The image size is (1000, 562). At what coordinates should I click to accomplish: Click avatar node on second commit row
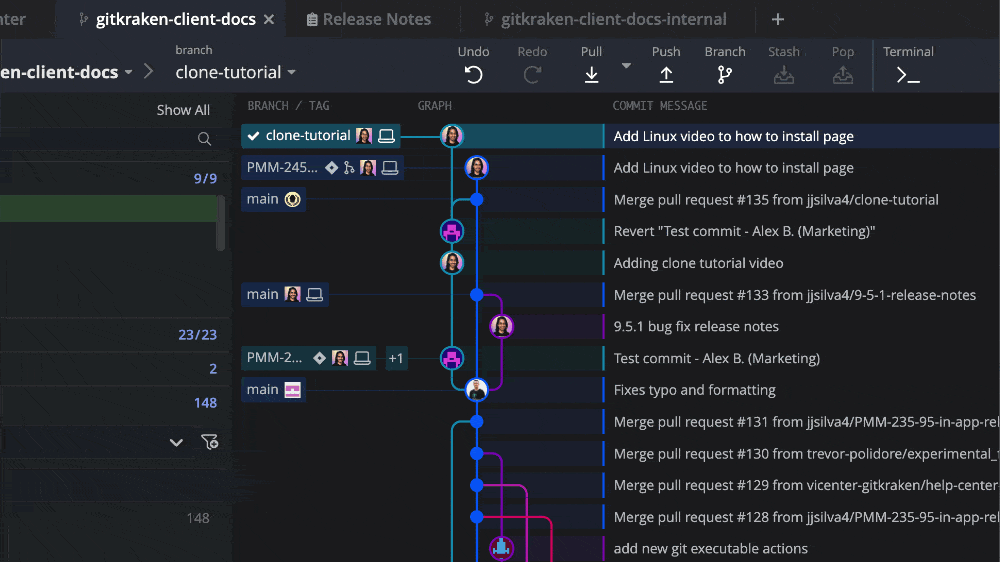pos(476,168)
